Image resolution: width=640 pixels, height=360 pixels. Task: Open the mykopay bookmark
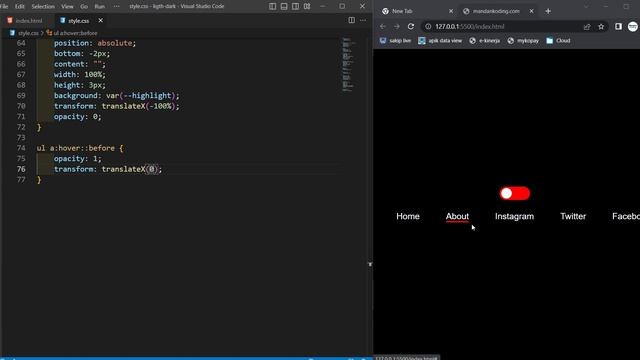click(x=523, y=40)
